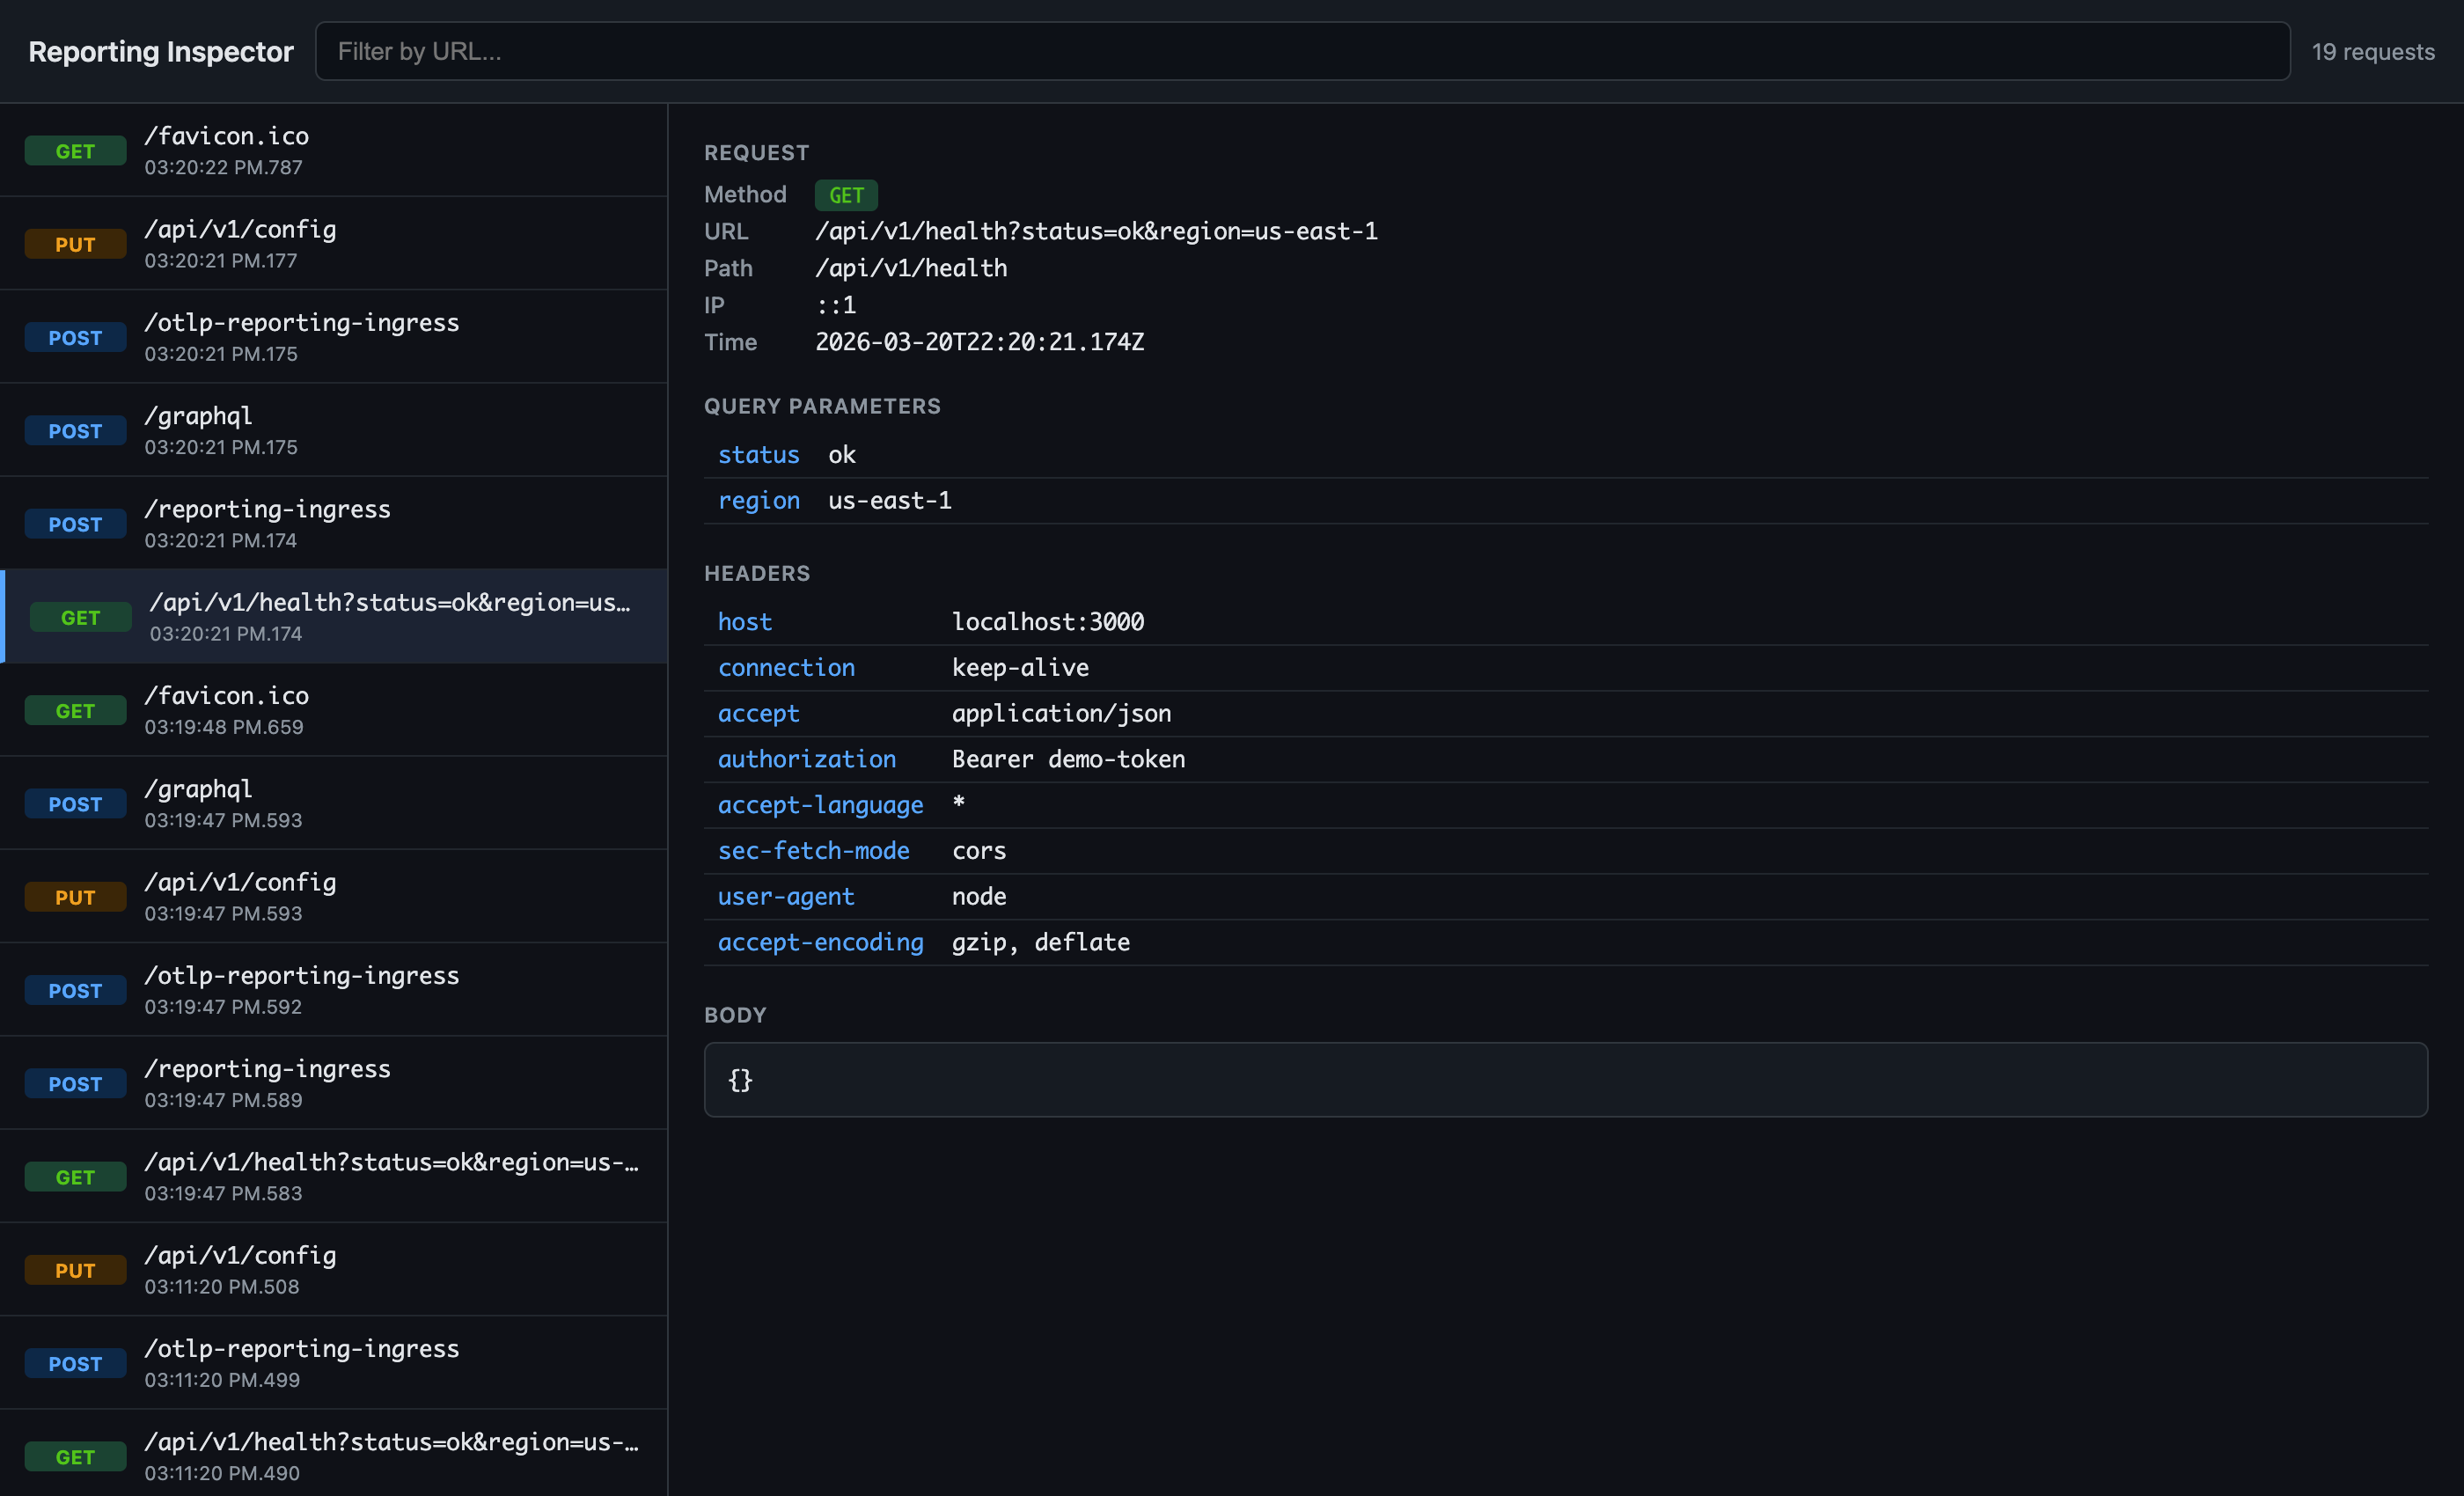Select GET /api/v1/health at 03:11:20 PM.490
Screen dimensions: 2464x1496
point(333,1455)
